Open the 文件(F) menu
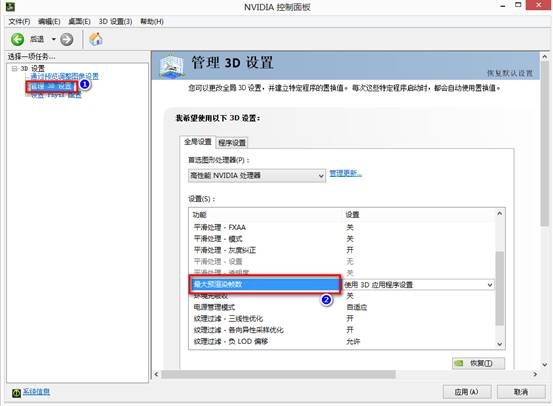553x406 pixels. 19,22
